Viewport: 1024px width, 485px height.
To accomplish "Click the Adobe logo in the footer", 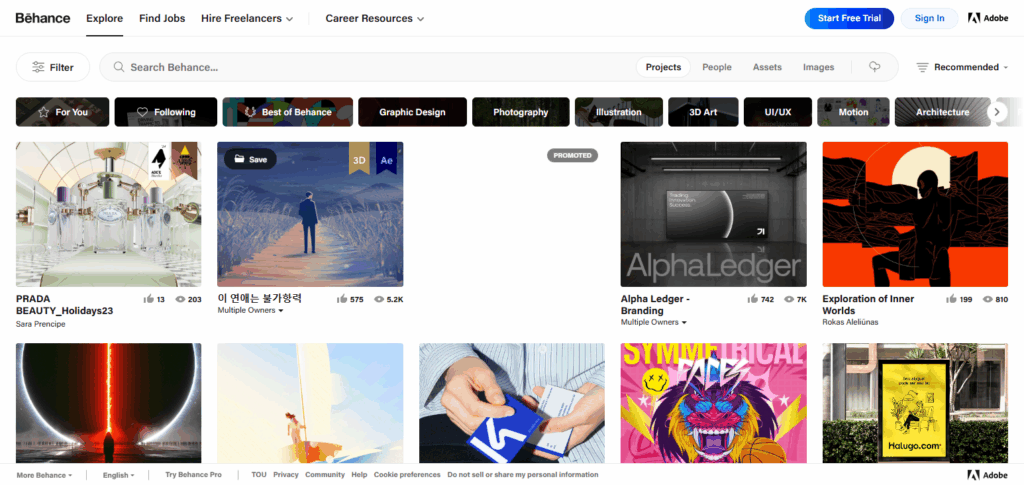I will tap(988, 475).
